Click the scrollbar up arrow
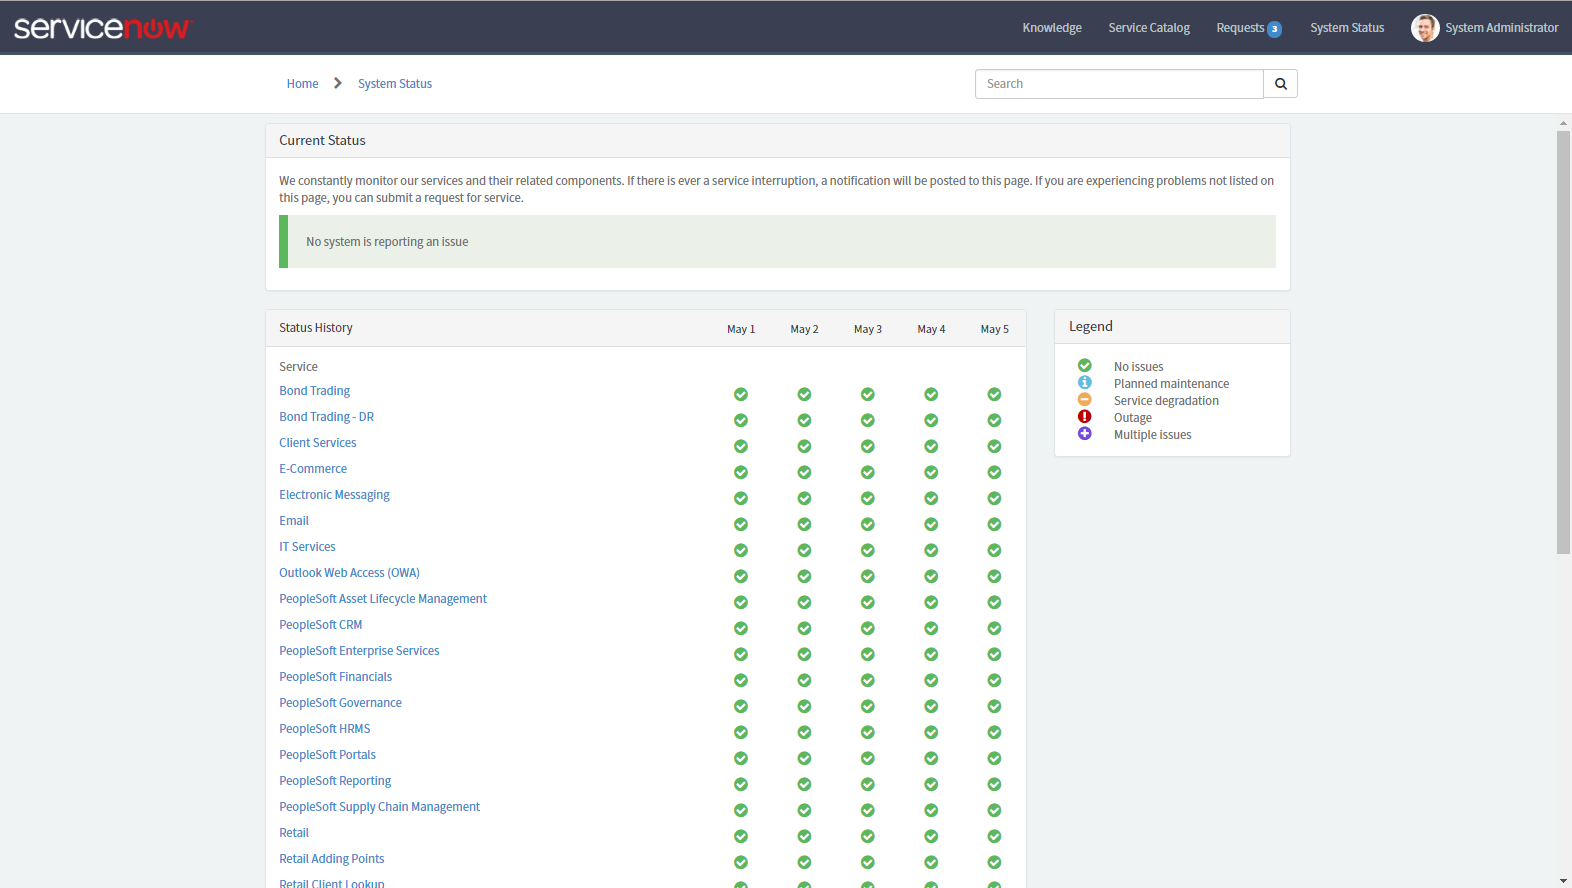Screen dimensions: 1572x888 (1563, 123)
